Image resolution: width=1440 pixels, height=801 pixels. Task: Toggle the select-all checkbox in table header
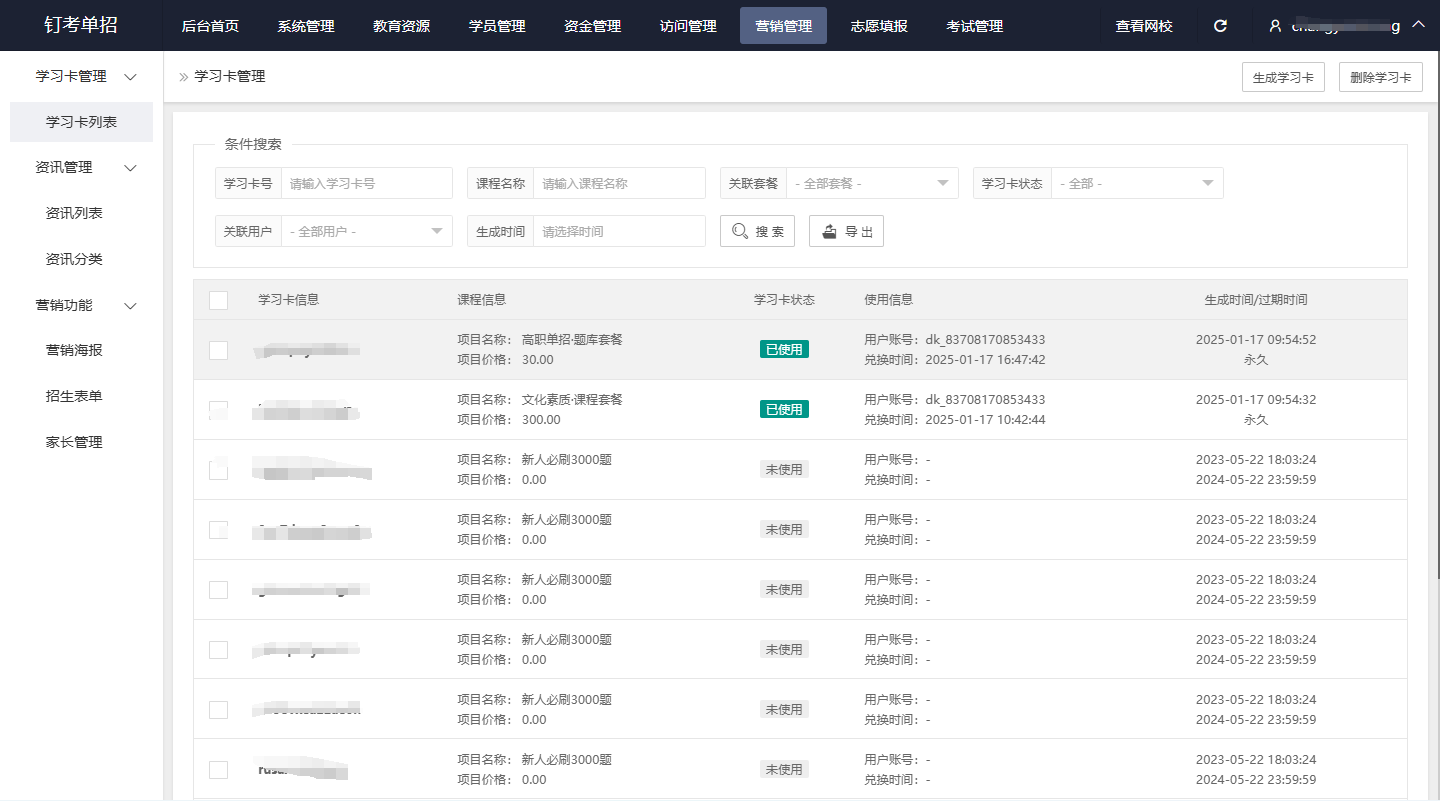tap(218, 300)
